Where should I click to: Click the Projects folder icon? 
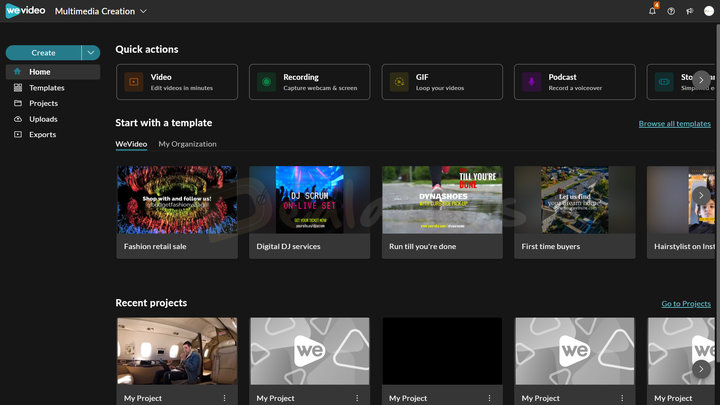pyautogui.click(x=17, y=103)
